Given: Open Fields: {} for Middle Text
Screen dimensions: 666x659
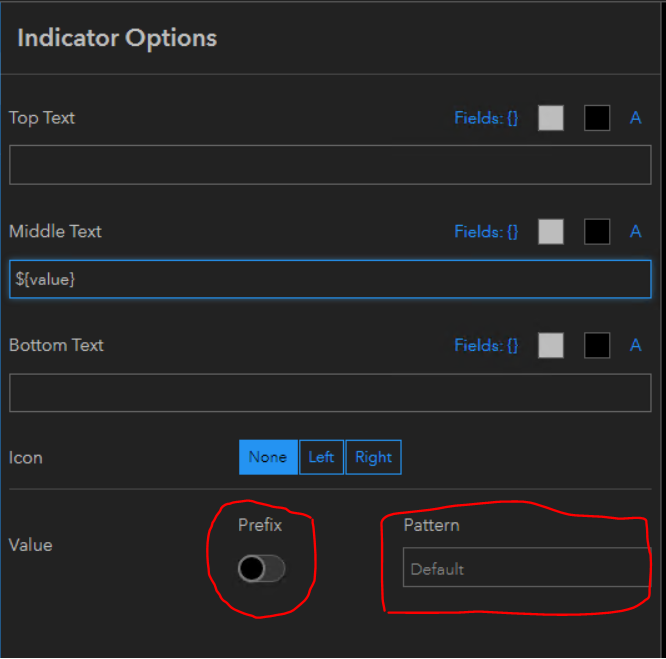Looking at the screenshot, I should (486, 232).
